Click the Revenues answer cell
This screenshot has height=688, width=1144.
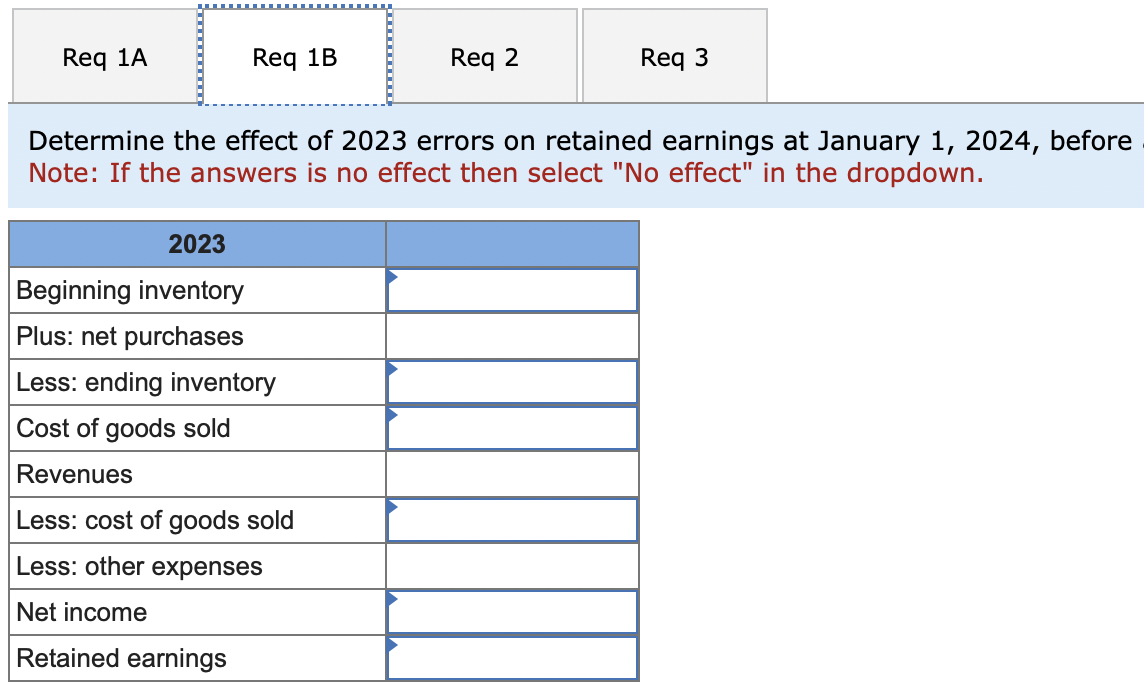tap(512, 473)
